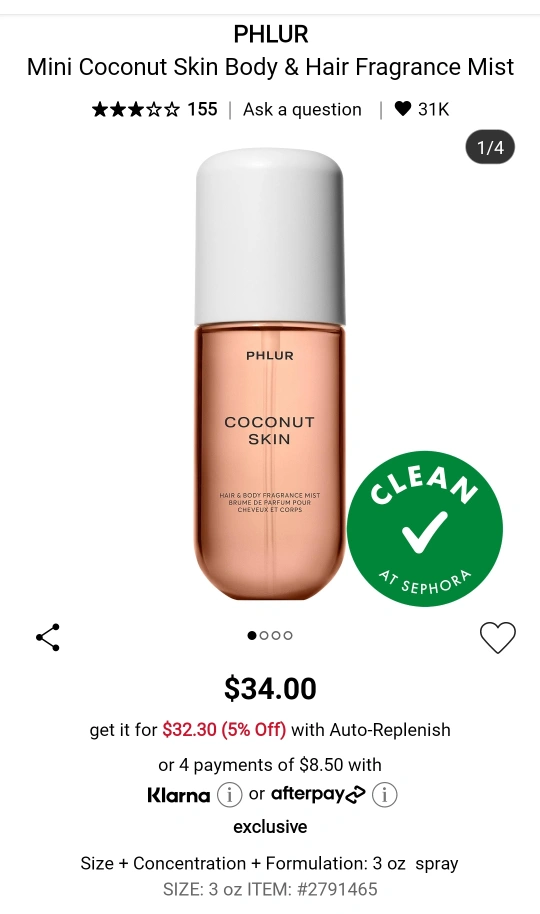
Task: Select the second image carousel dot
Action: click(264, 635)
